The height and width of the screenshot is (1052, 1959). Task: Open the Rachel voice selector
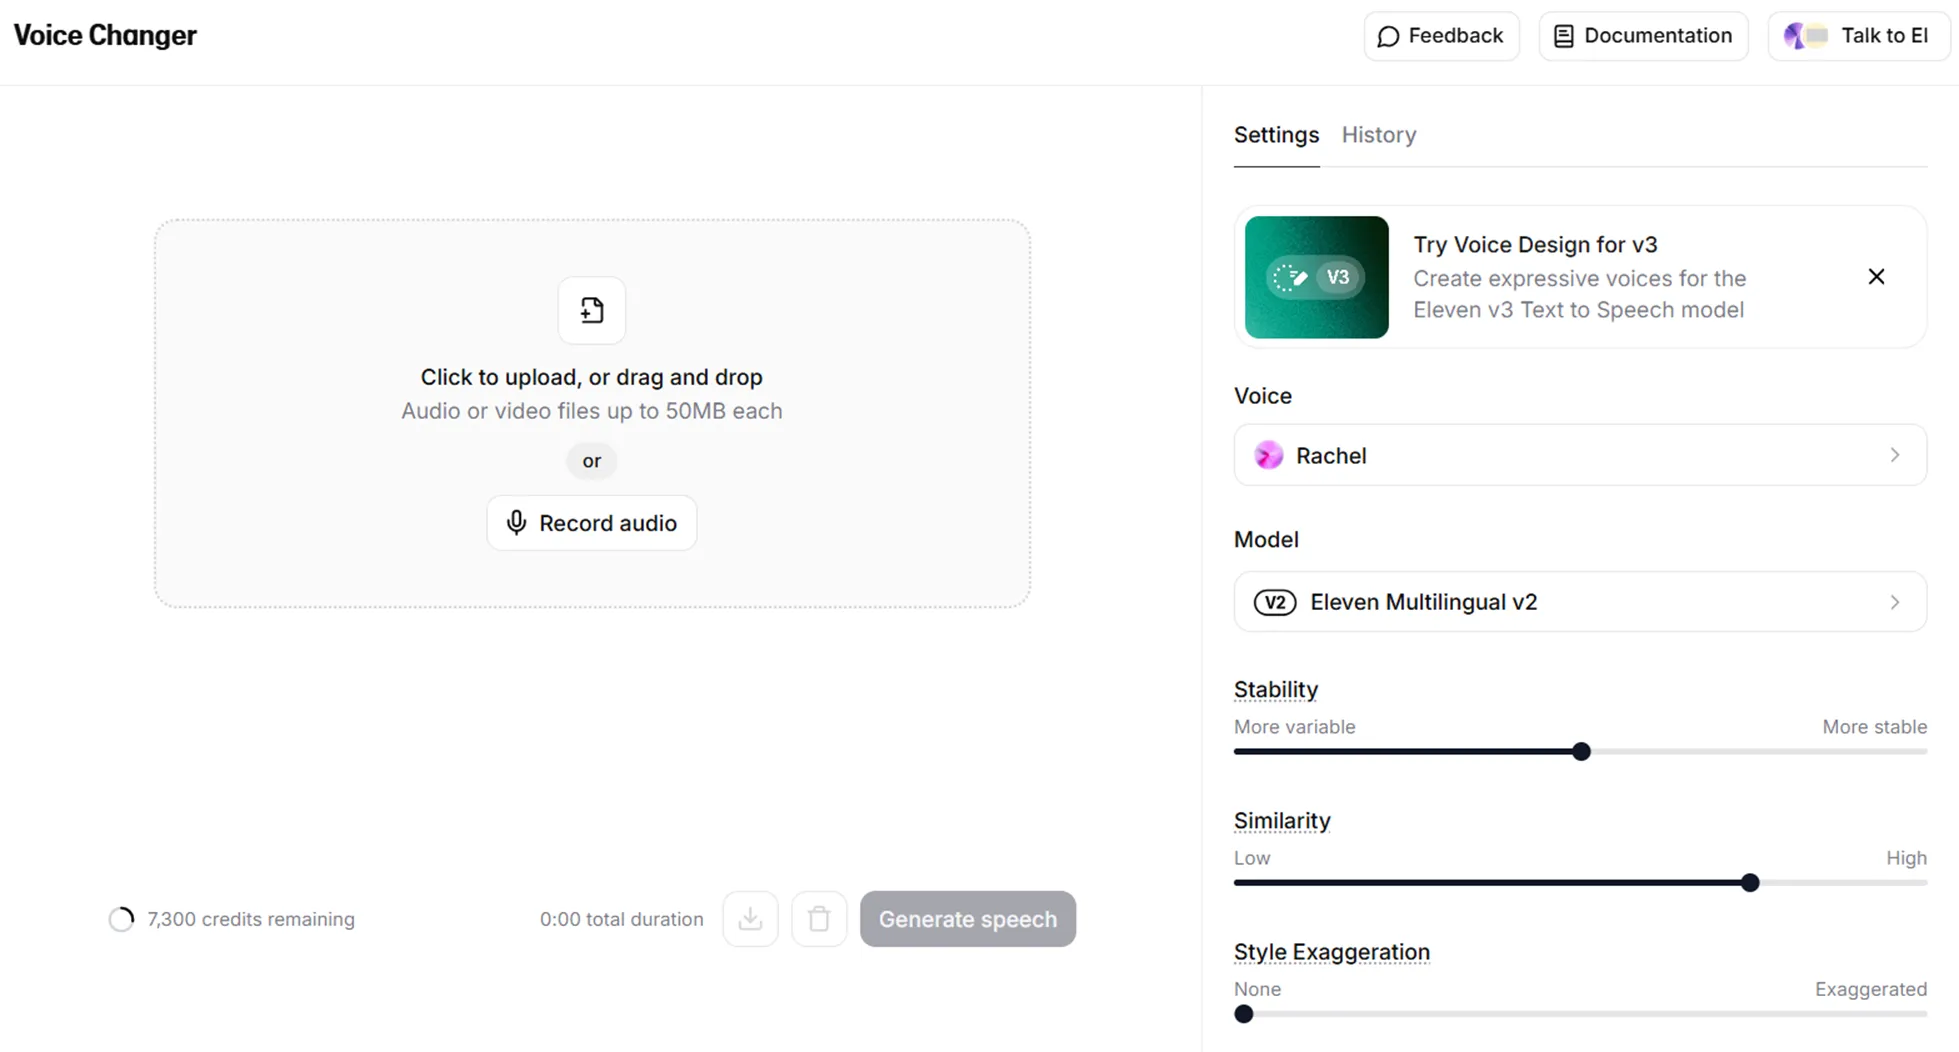[1578, 455]
